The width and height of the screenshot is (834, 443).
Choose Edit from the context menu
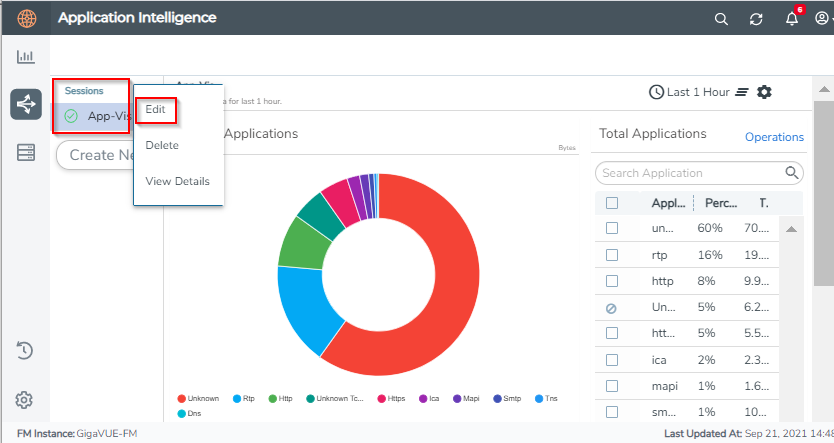155,110
